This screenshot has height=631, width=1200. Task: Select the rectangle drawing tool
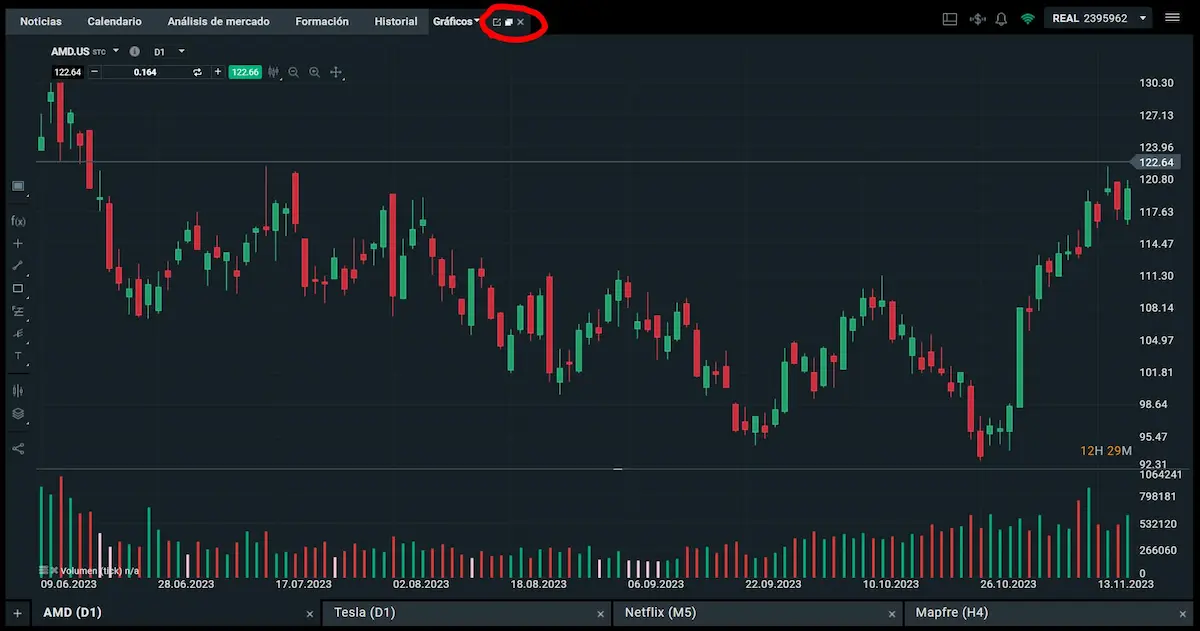(x=18, y=289)
